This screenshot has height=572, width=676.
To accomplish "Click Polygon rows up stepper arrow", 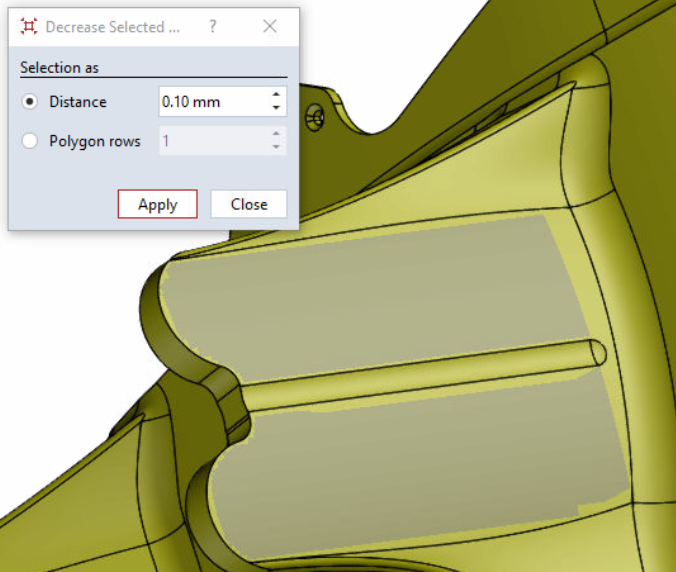I will 276,134.
